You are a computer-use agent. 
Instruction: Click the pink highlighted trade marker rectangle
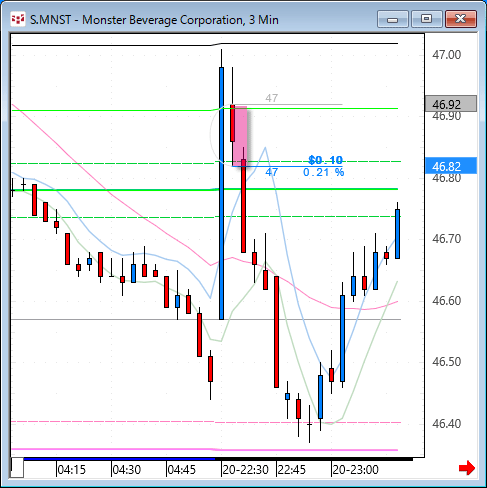point(240,136)
